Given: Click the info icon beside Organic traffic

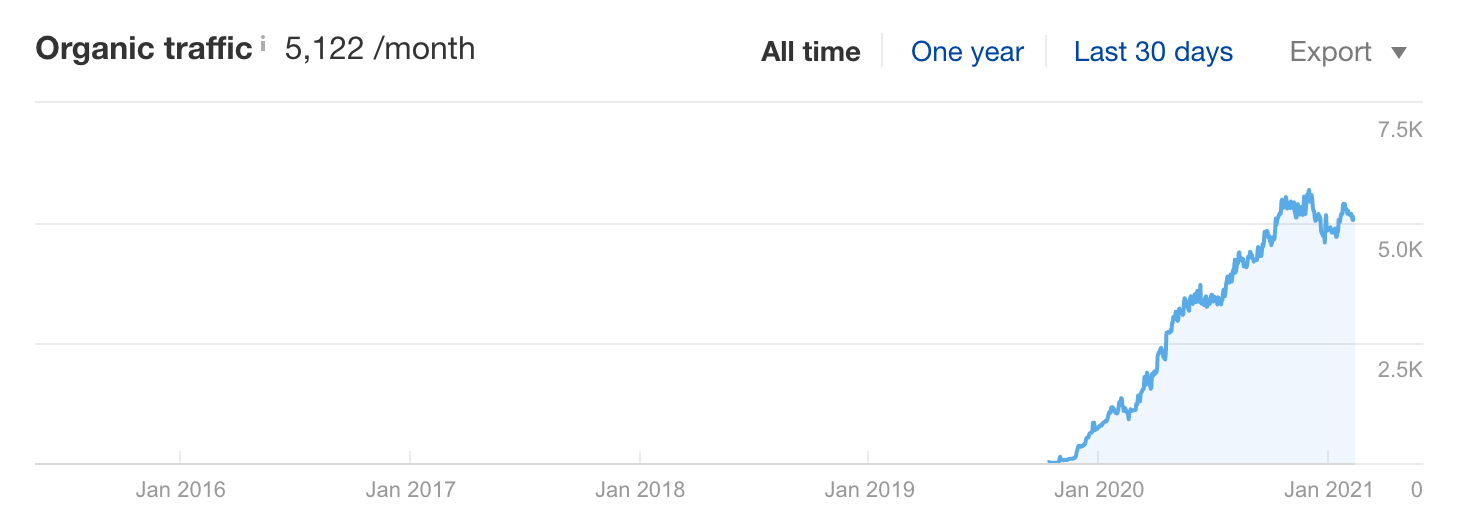Looking at the screenshot, I should coord(263,43).
